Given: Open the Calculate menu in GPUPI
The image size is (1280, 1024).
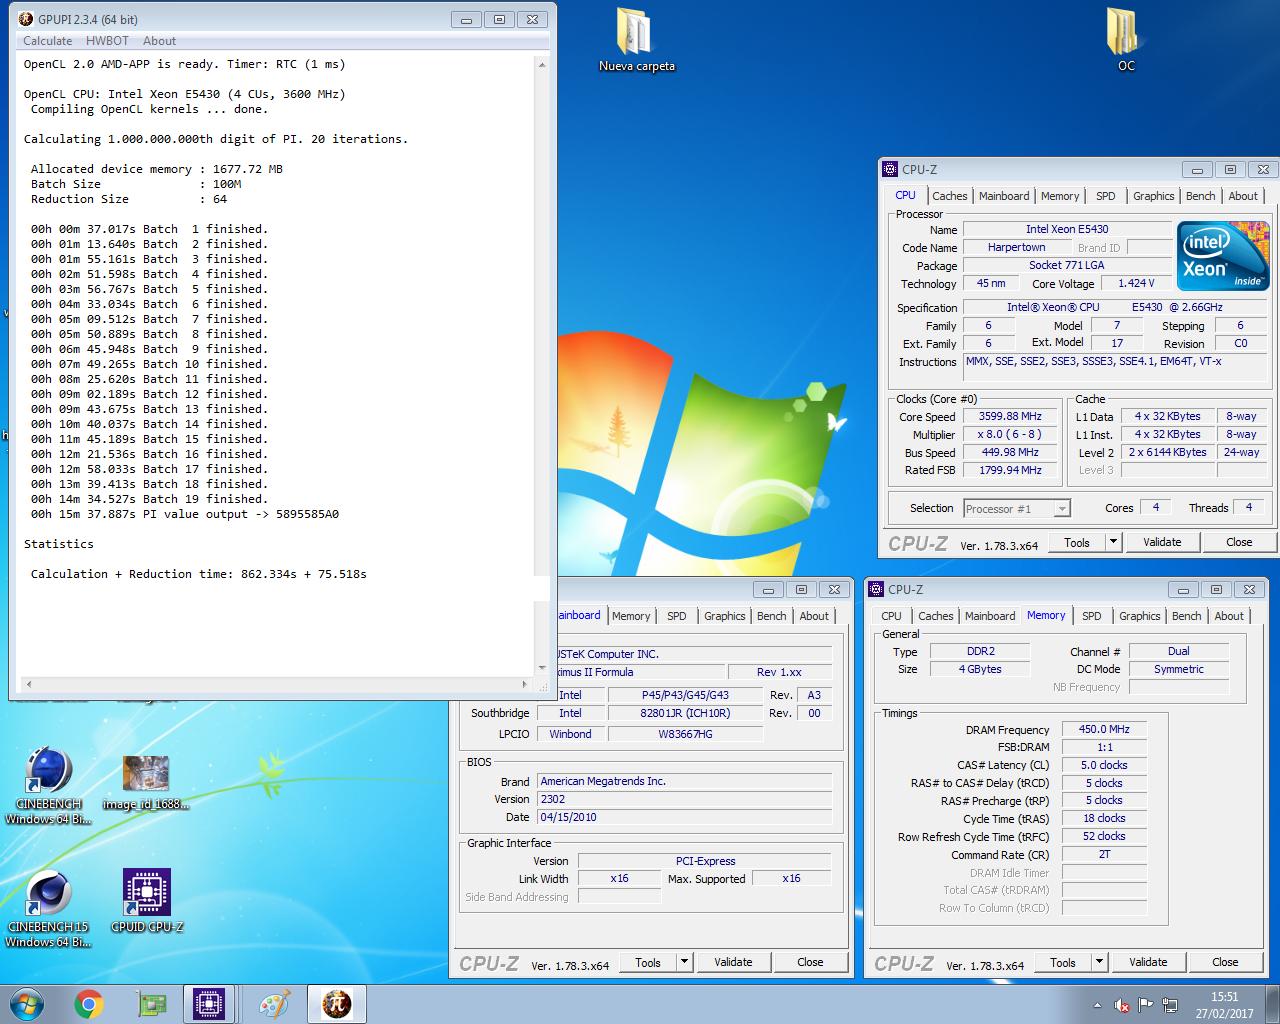Looking at the screenshot, I should pos(47,41).
